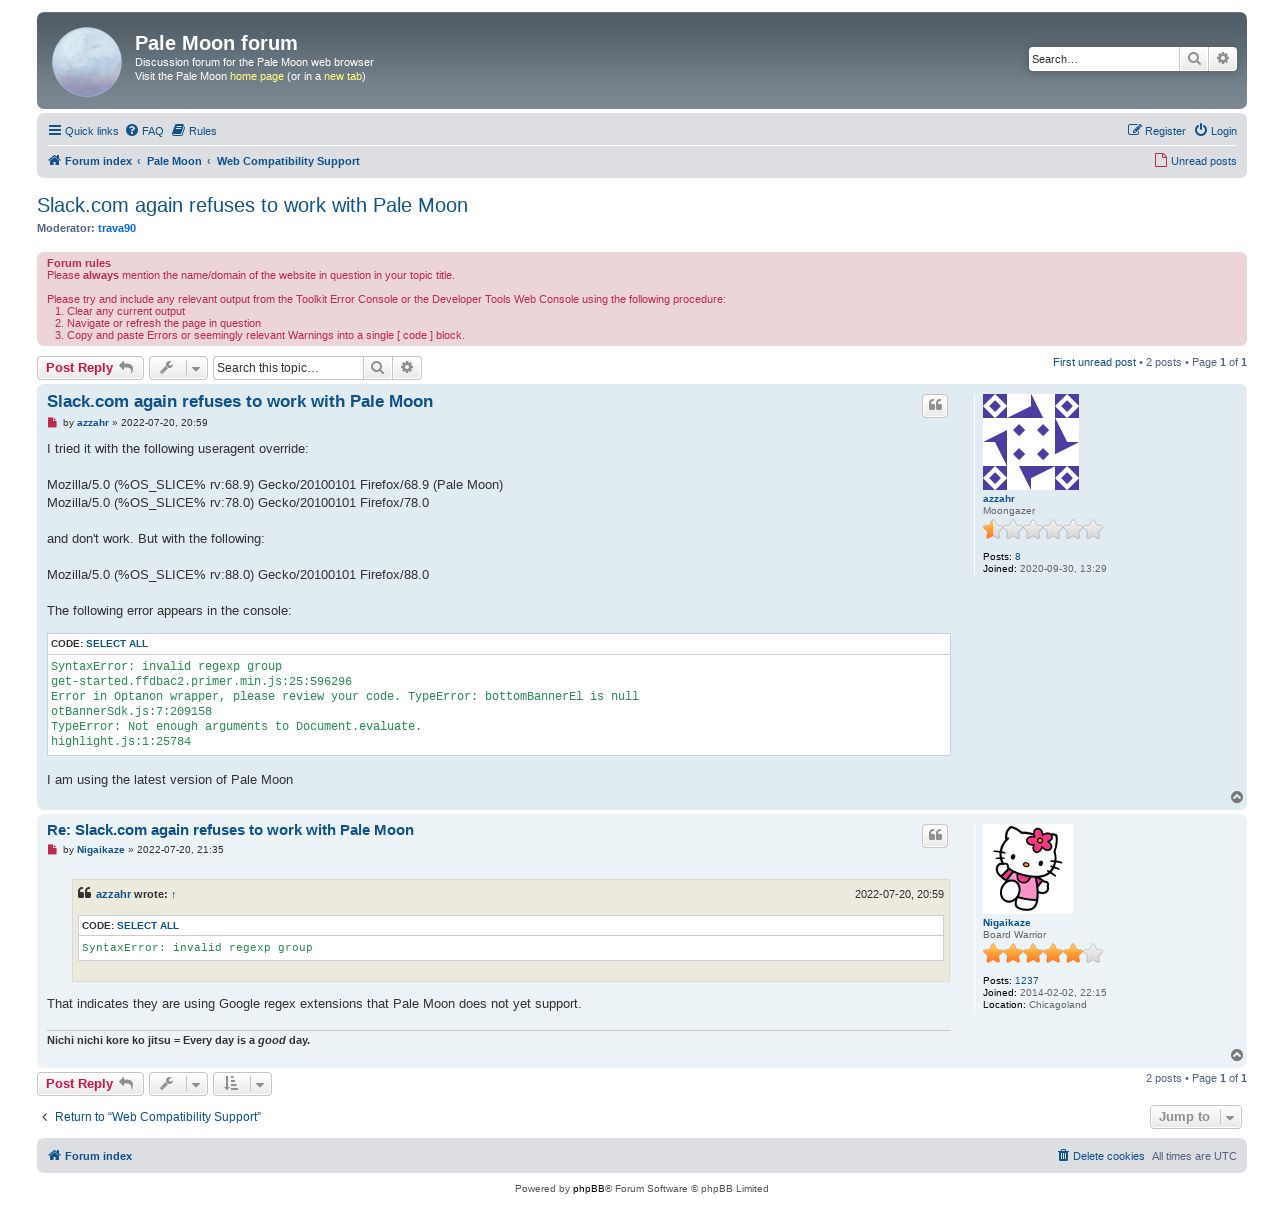Go to top from azzahr's post

[x=1237, y=797]
